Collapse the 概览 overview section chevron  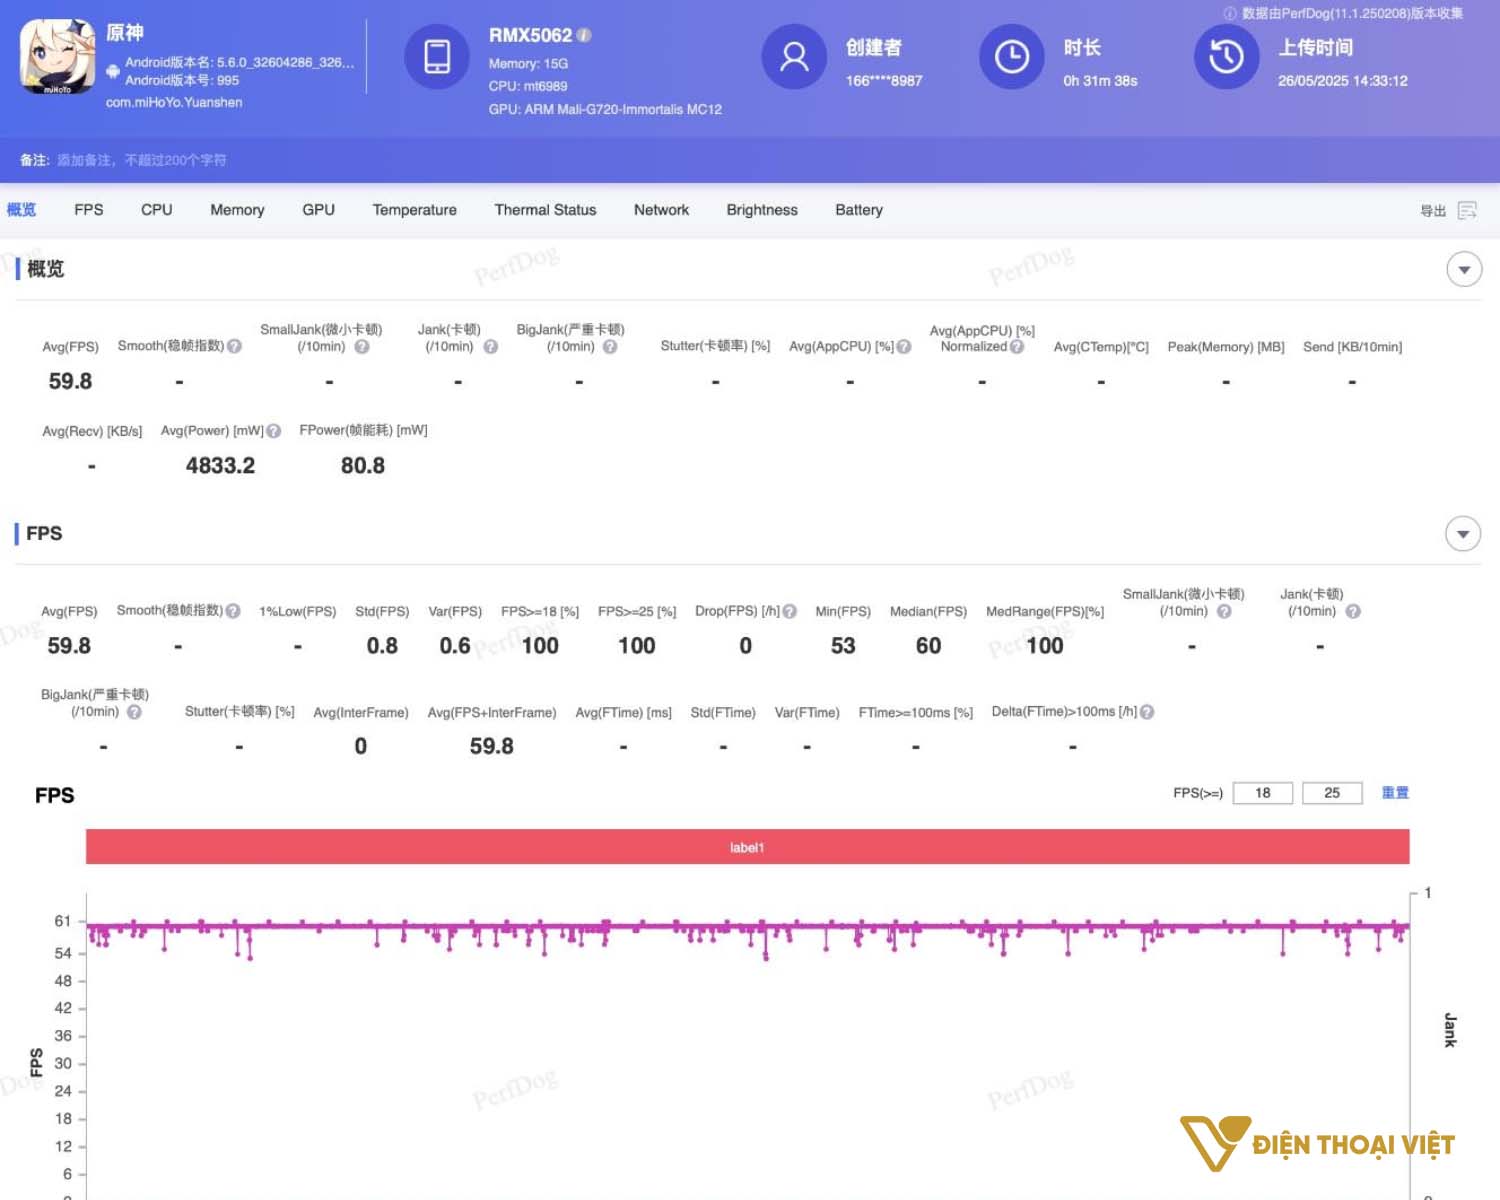[x=1464, y=269]
